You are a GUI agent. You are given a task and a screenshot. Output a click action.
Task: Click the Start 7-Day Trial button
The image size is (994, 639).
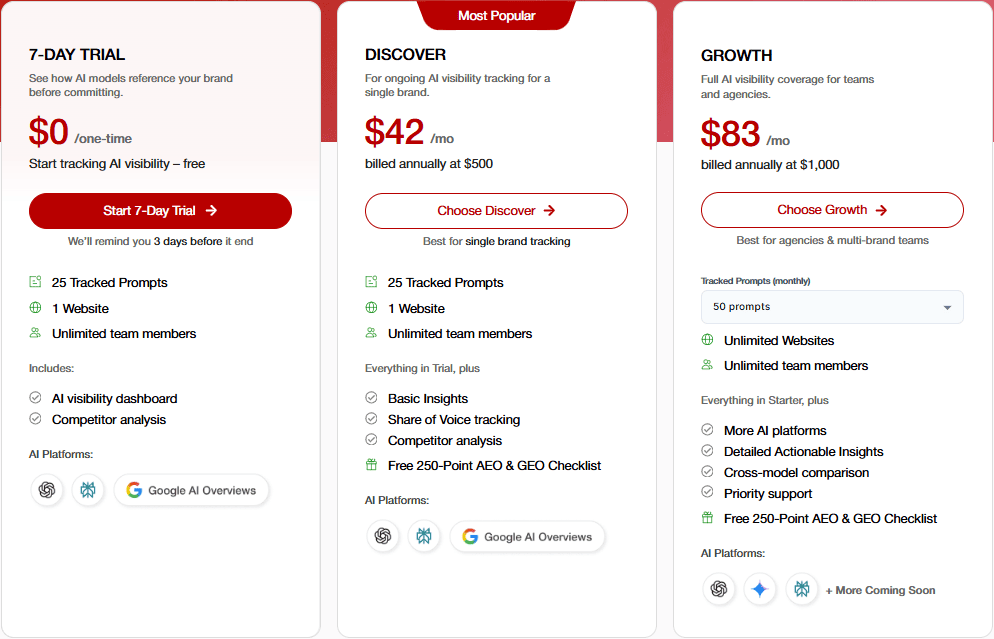160,211
